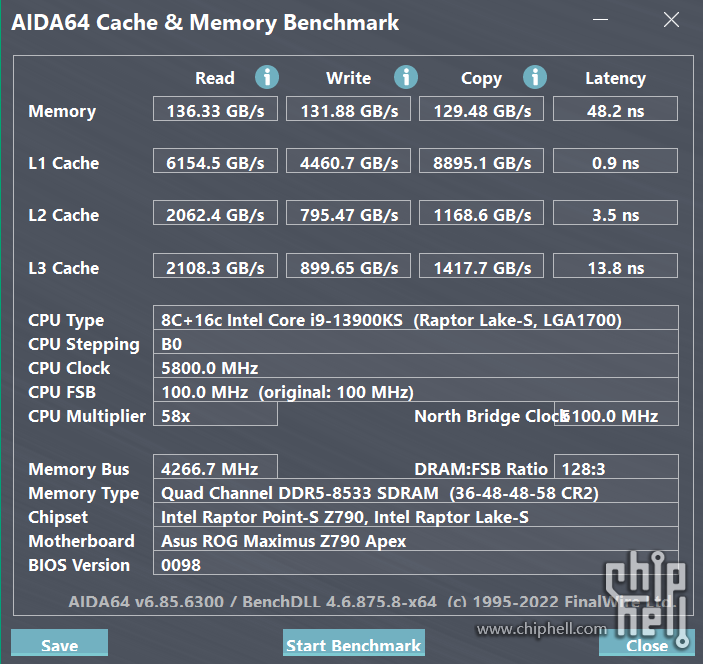Click the BIOS Version 0098 field

(416, 563)
